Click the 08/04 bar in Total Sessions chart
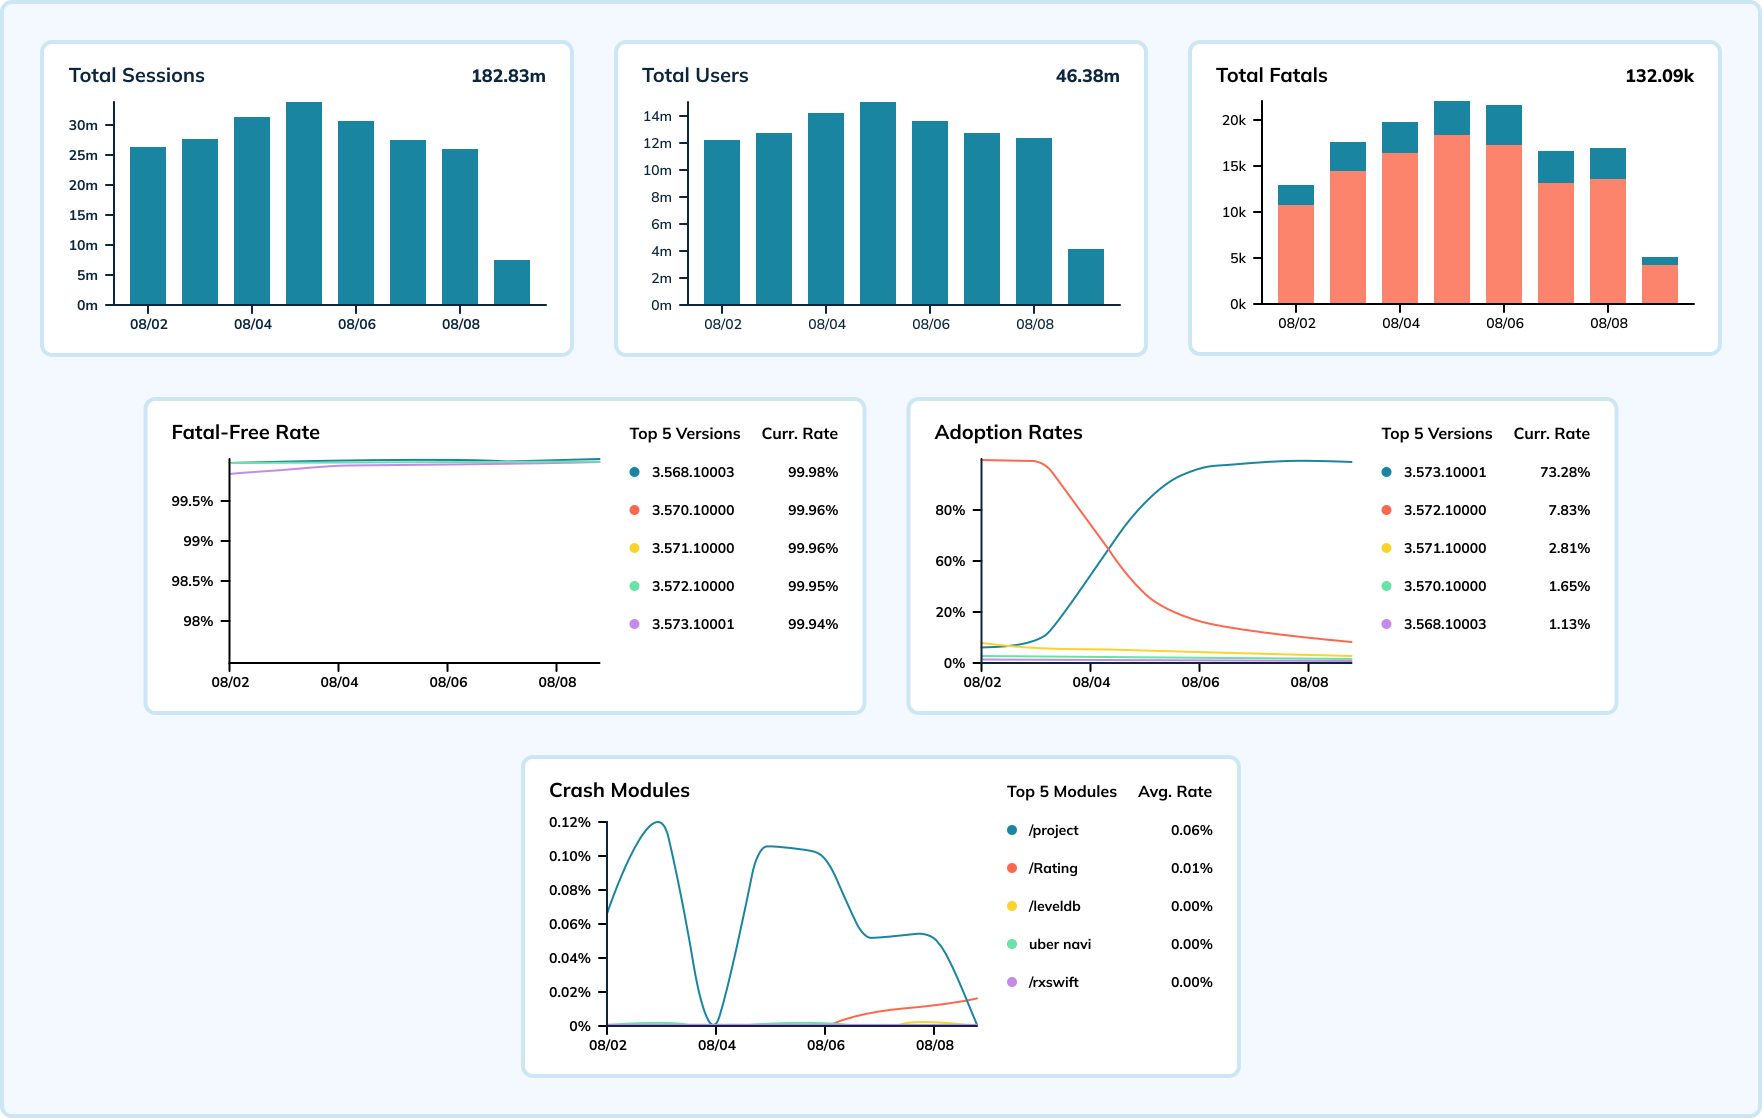 (252, 211)
